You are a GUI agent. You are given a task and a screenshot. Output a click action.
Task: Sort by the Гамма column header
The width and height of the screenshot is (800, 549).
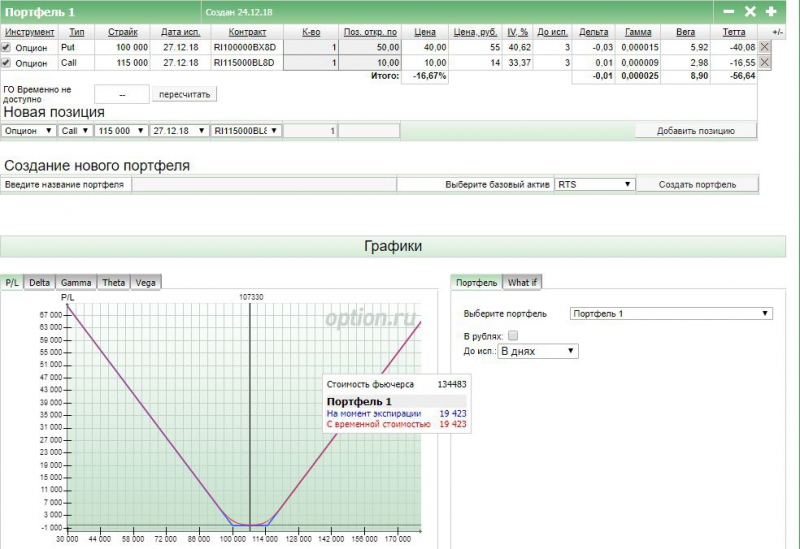coord(638,32)
